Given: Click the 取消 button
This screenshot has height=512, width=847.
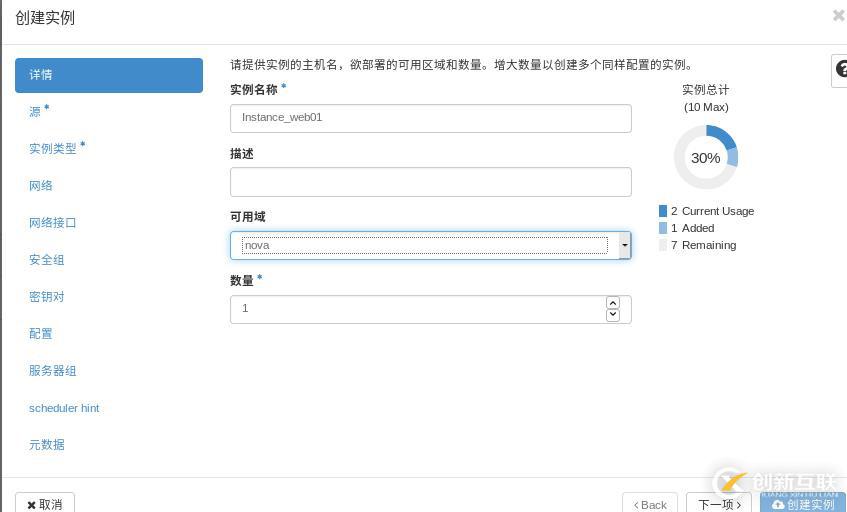Looking at the screenshot, I should click(45, 503).
